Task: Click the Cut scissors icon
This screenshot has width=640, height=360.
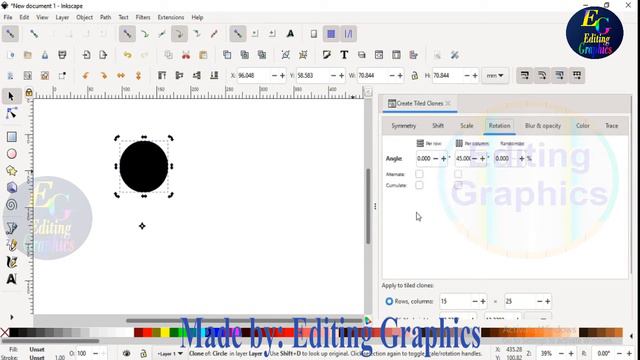Action: (186, 55)
